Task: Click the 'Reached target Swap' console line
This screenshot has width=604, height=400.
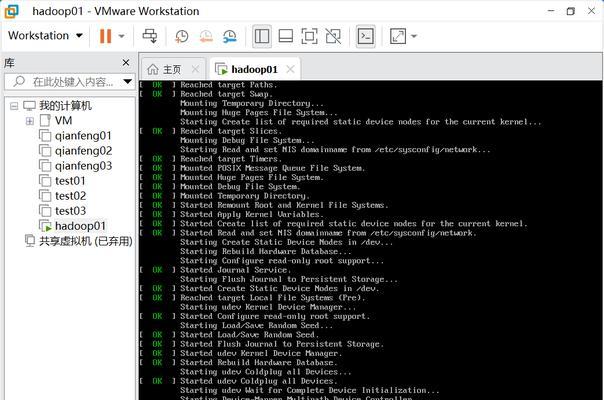Action: click(226, 94)
